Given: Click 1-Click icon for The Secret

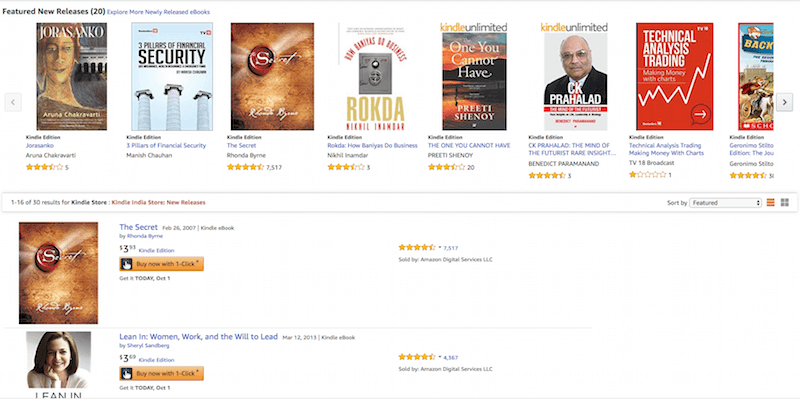Looking at the screenshot, I should point(126,264).
